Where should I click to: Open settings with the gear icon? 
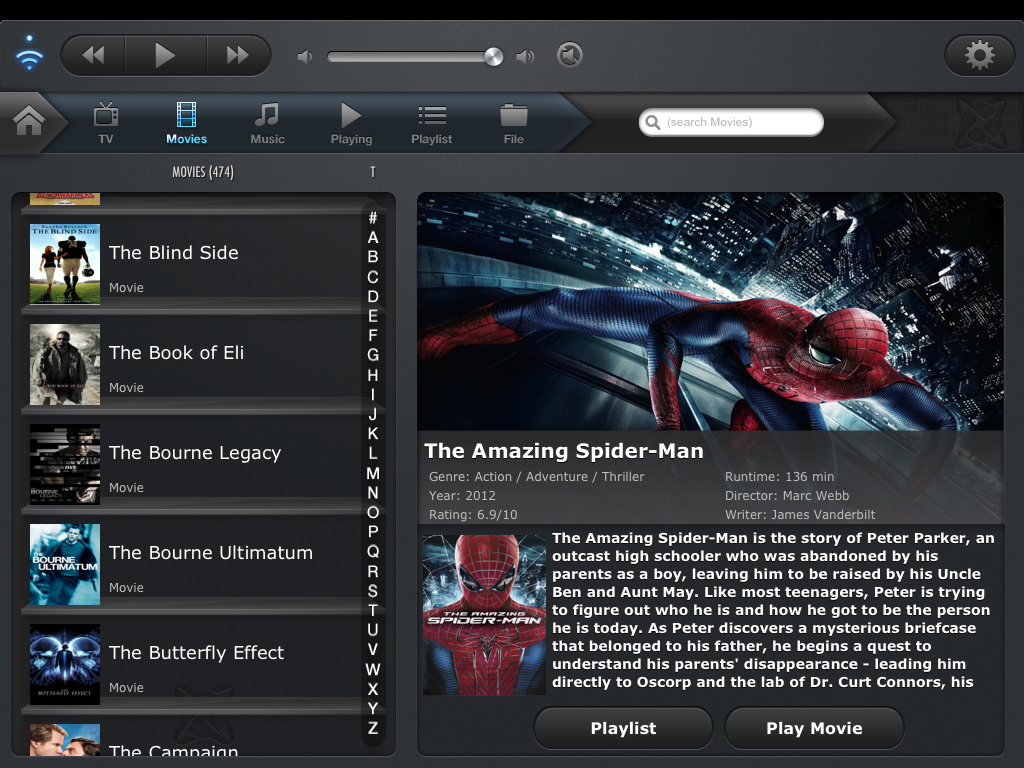(979, 55)
